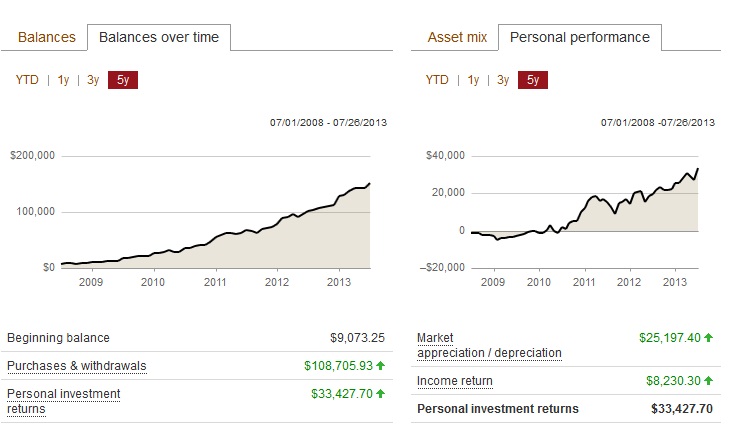Click green arrow beside $8,230.30
The height and width of the screenshot is (427, 734).
709,381
